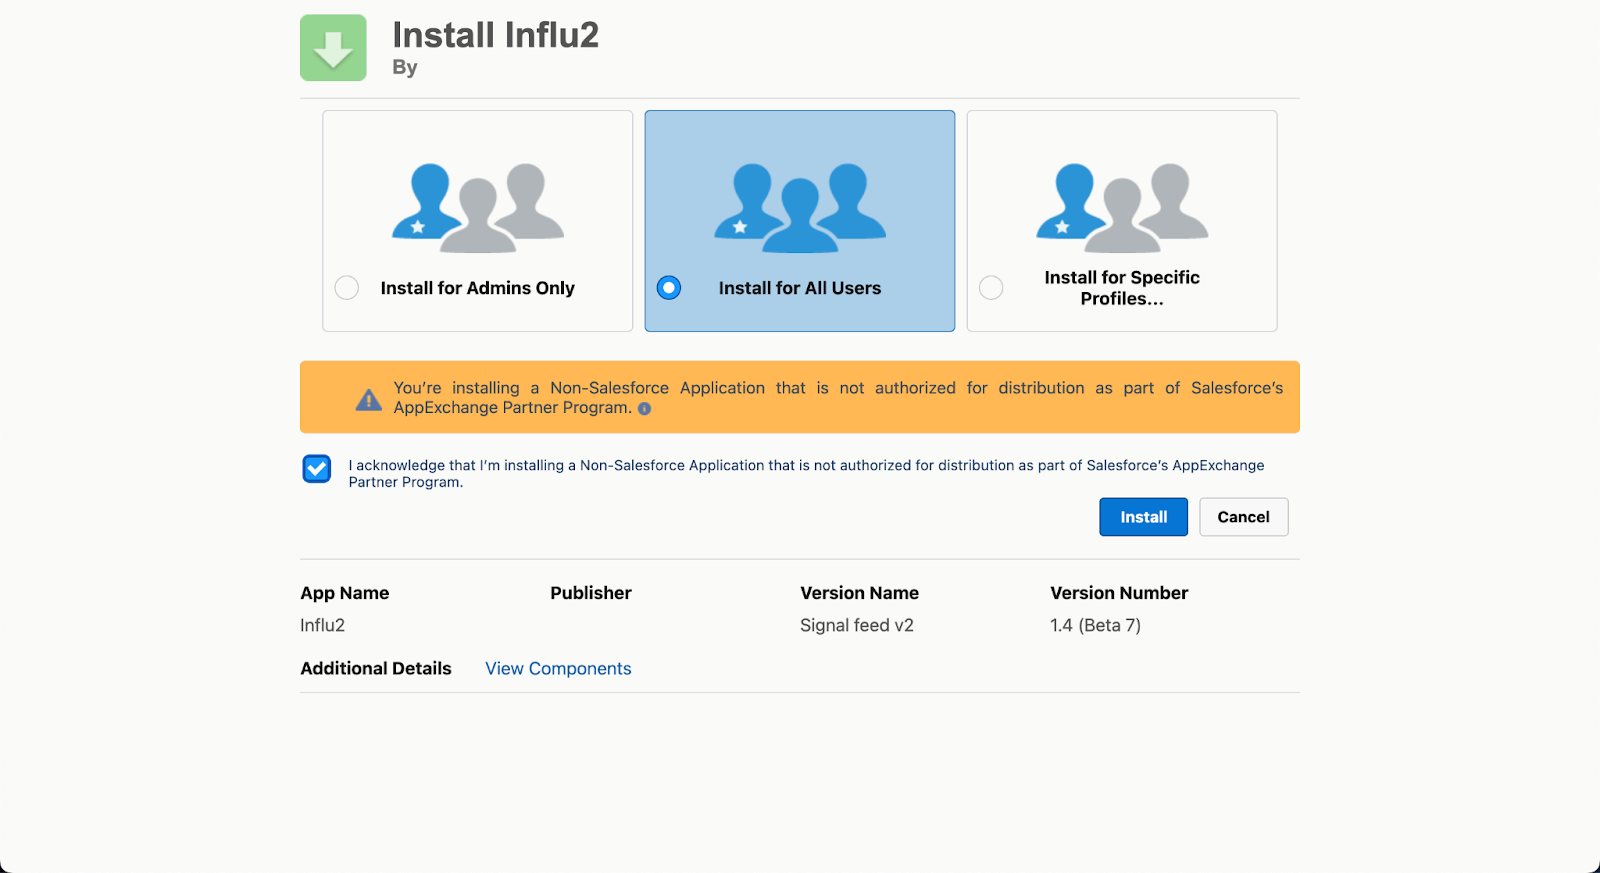Click the green install package icon
The height and width of the screenshot is (873, 1600).
[x=333, y=48]
